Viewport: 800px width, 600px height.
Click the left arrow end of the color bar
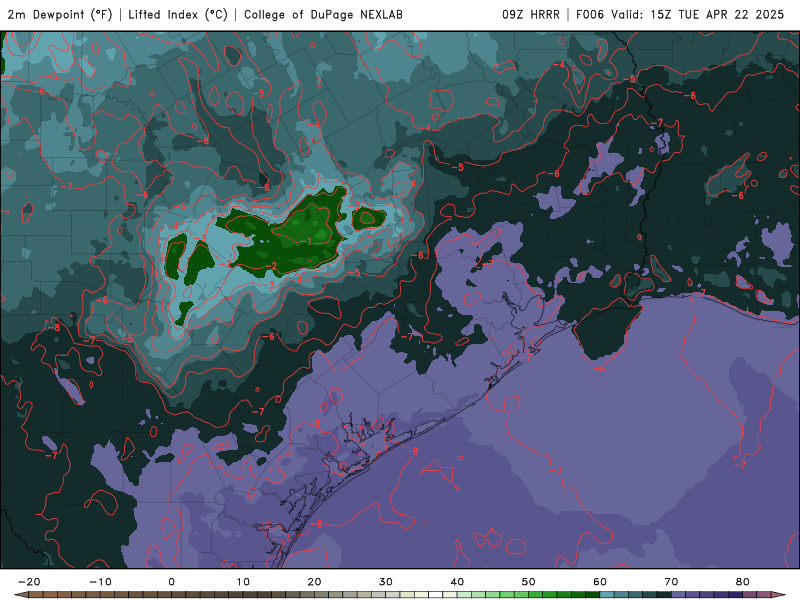(x=20, y=594)
